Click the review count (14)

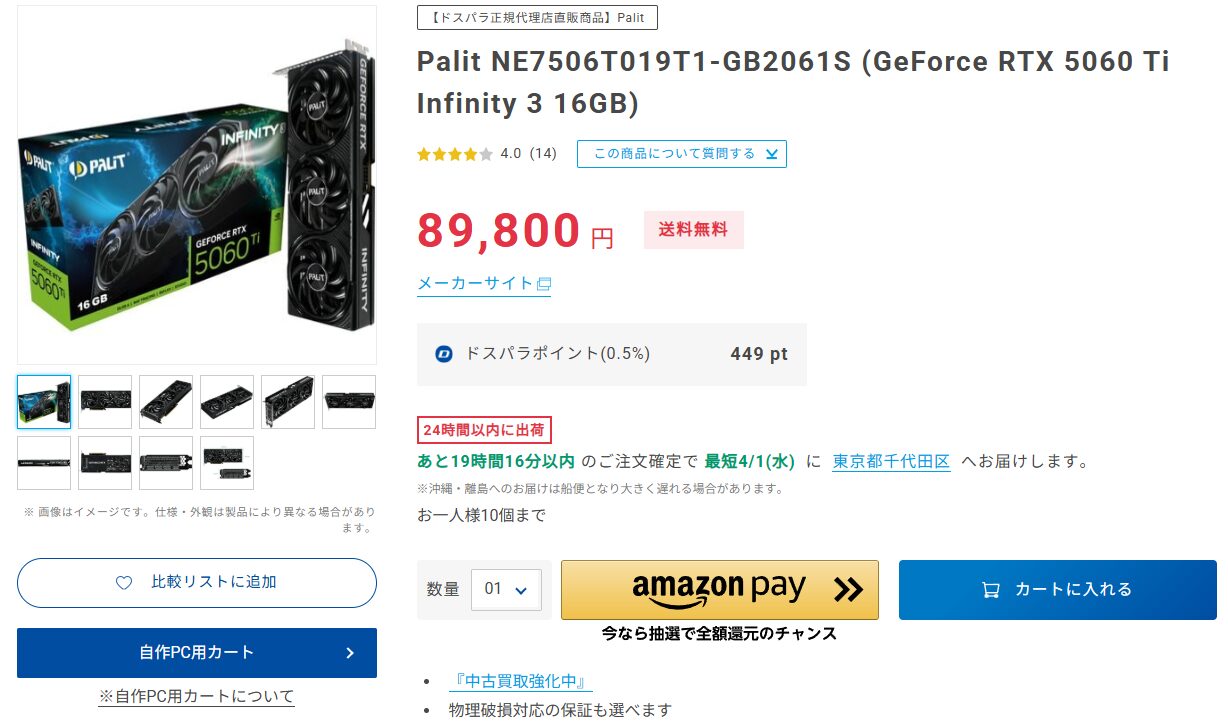(x=543, y=154)
